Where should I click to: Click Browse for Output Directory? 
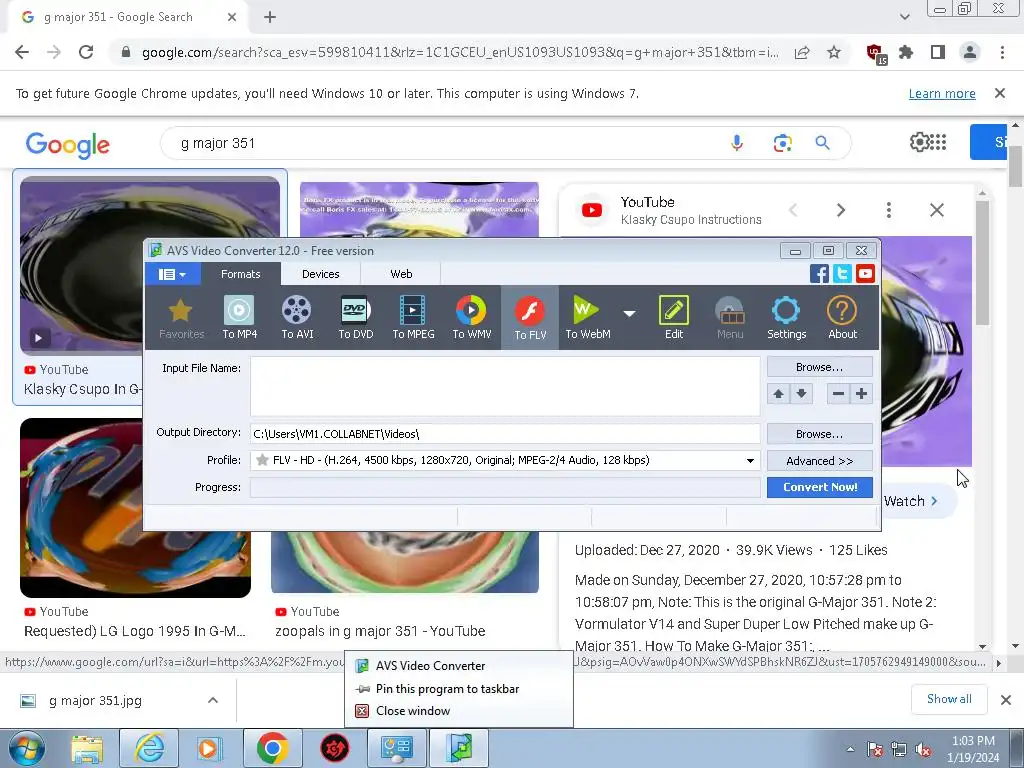pos(820,434)
